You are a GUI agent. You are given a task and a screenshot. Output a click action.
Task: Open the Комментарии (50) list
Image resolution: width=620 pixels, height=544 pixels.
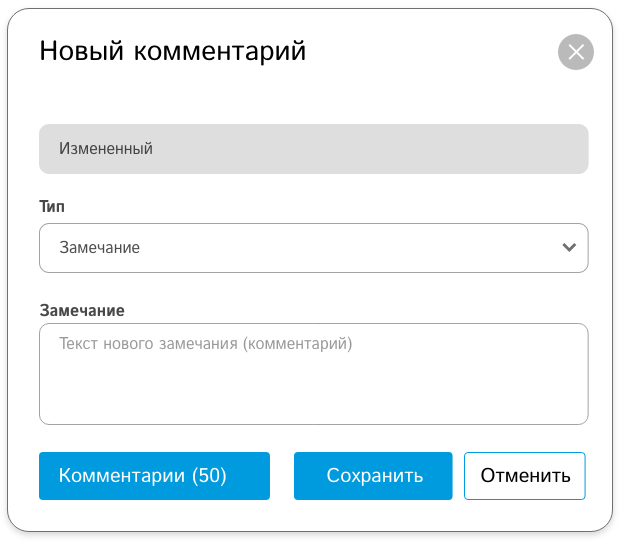(154, 476)
